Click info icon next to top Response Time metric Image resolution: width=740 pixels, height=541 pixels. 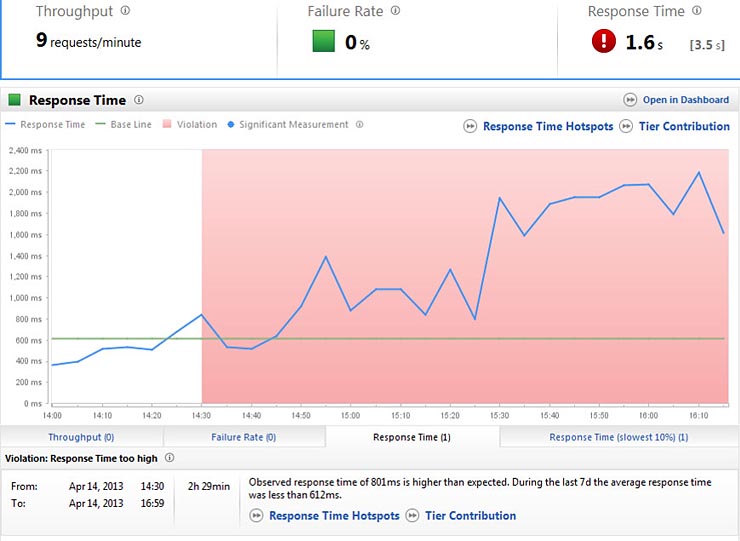696,11
